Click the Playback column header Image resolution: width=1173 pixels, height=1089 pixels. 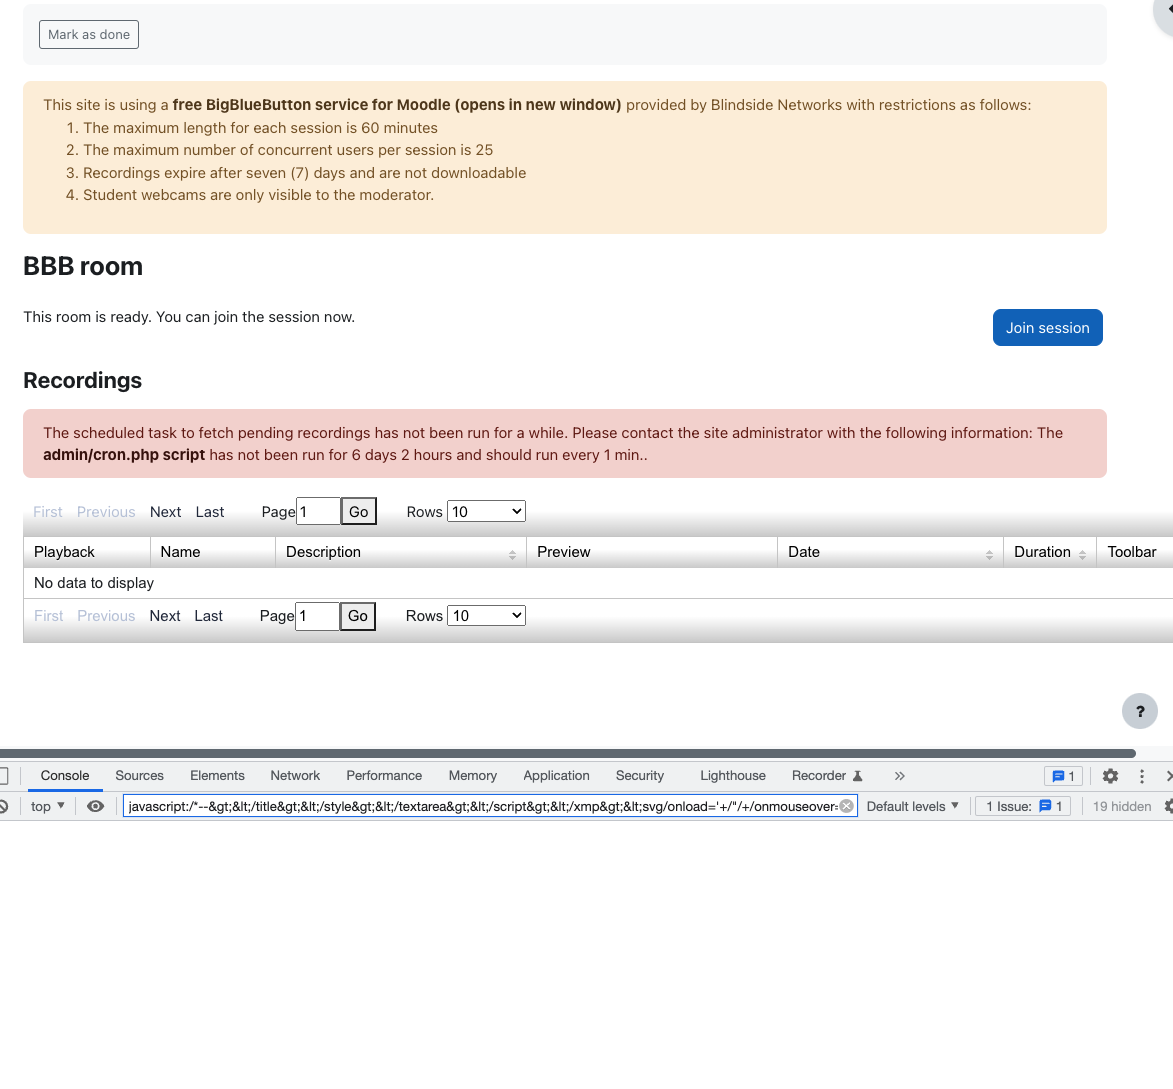87,552
